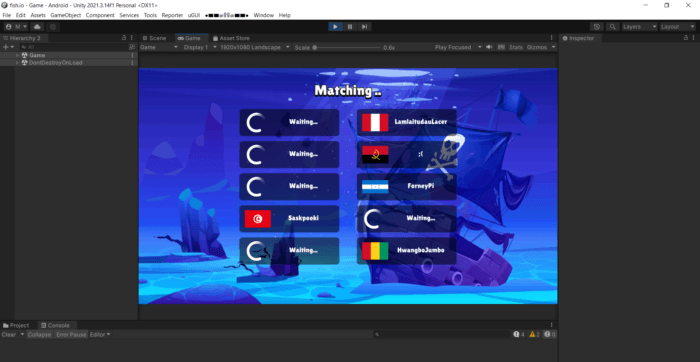
Task: Open version control collaborate icon
Action: tap(53, 27)
